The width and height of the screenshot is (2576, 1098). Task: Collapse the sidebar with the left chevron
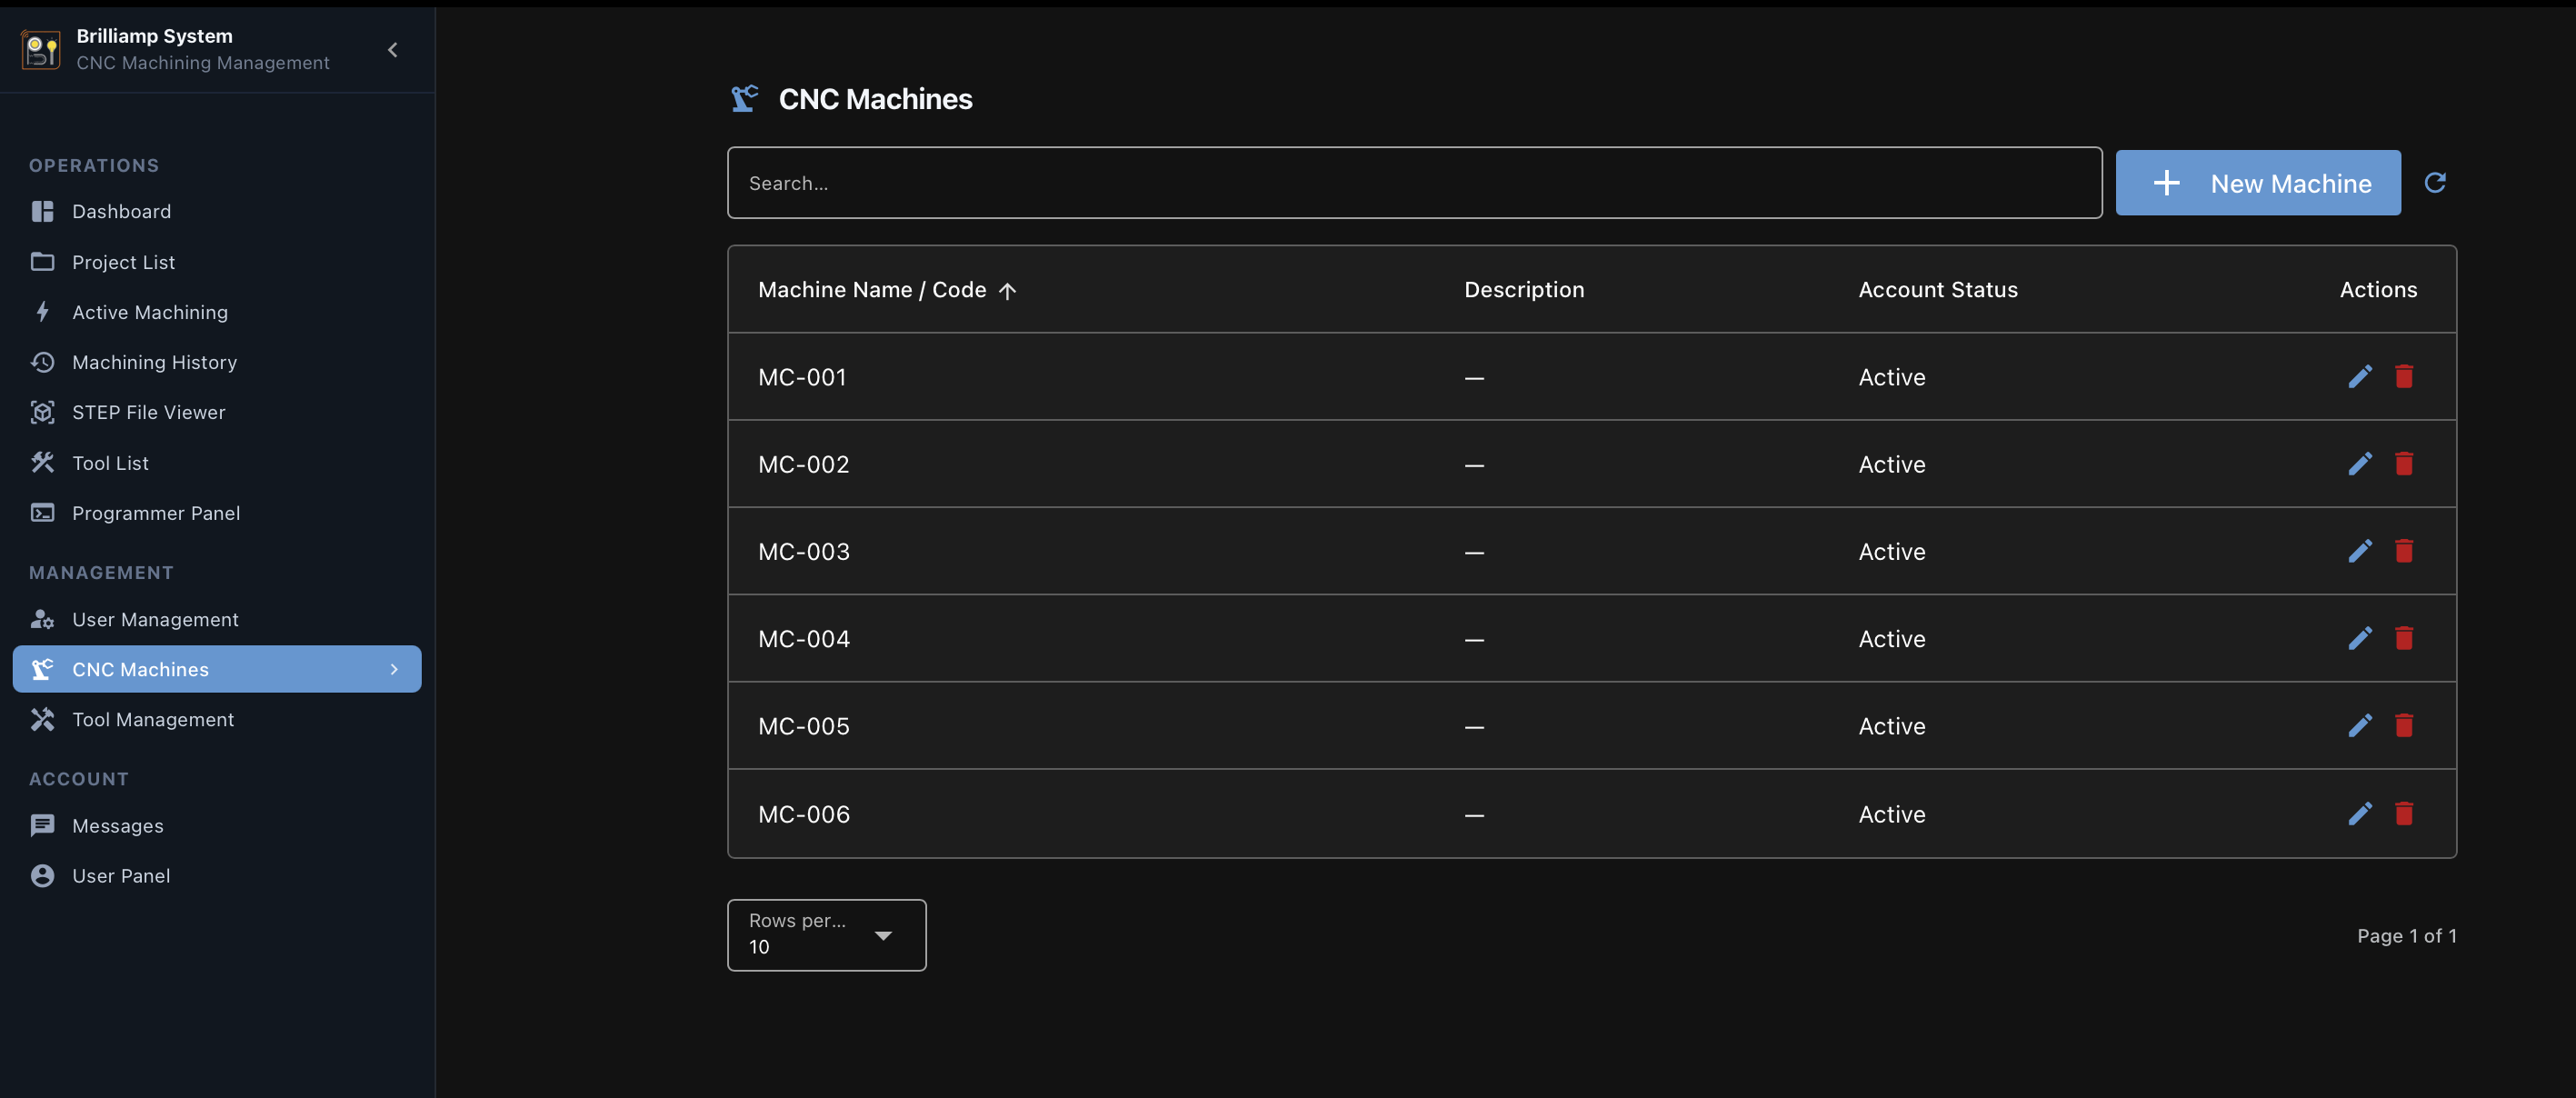click(393, 49)
